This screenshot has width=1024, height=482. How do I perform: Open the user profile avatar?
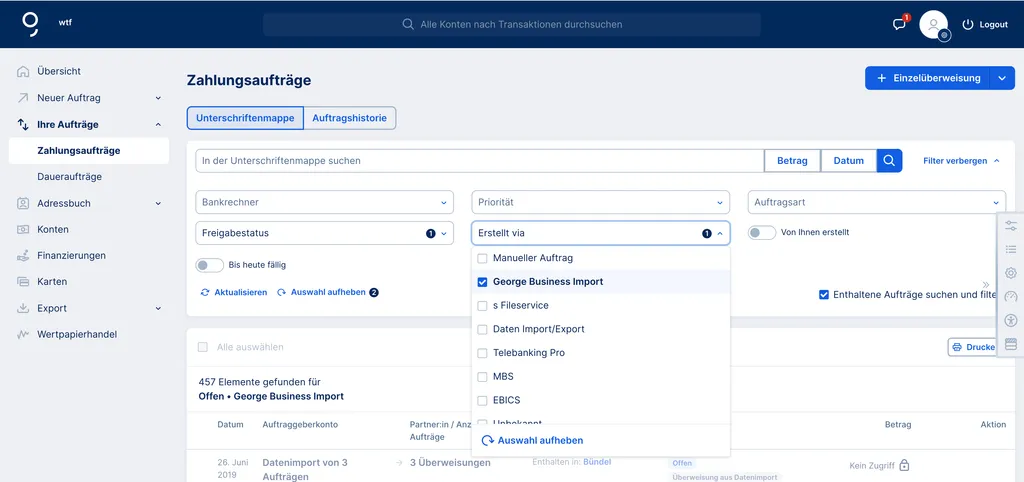click(x=933, y=25)
